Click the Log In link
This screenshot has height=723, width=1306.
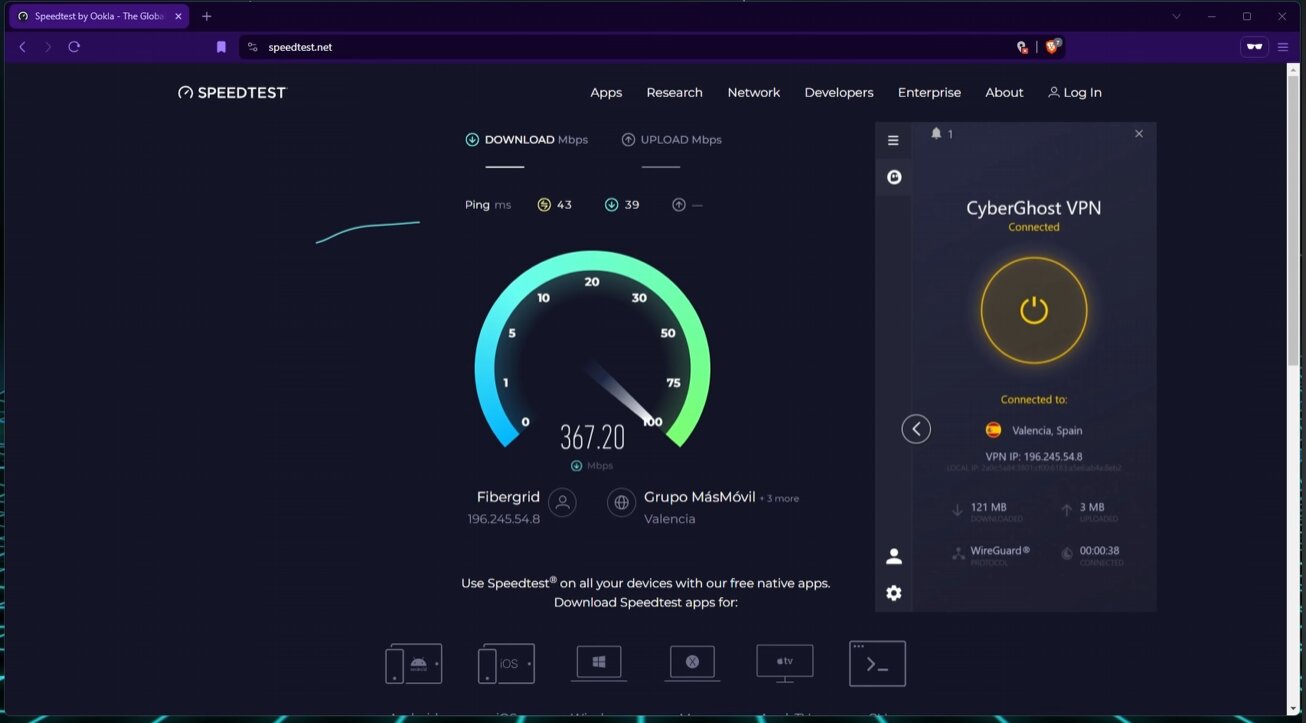point(1075,93)
